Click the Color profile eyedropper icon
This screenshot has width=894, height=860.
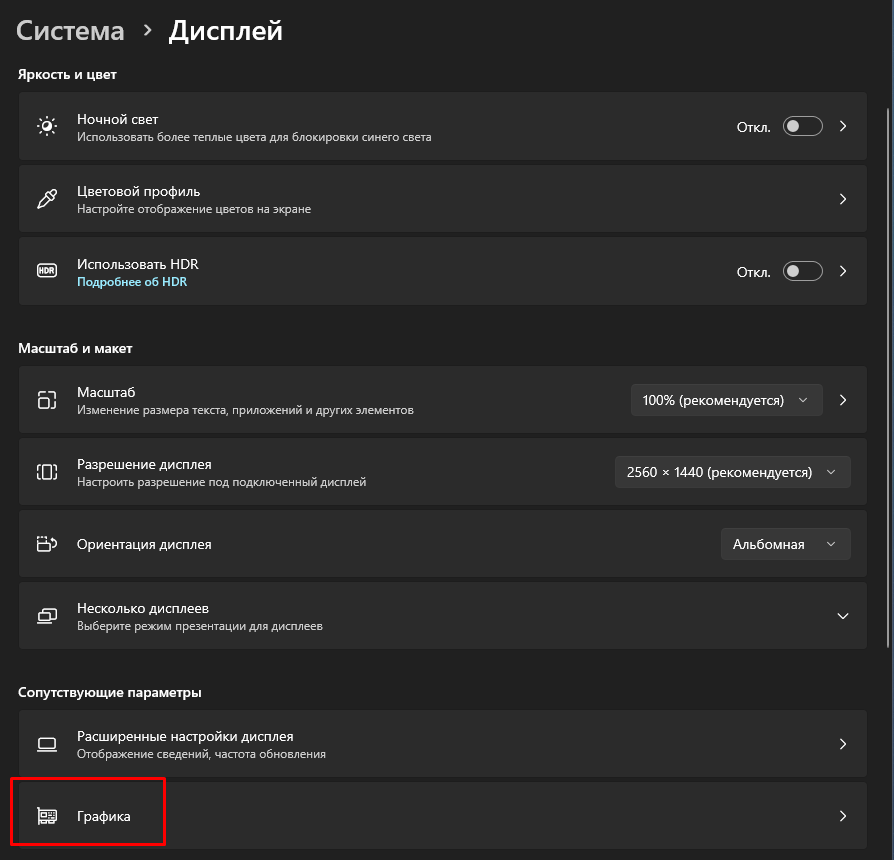point(47,199)
